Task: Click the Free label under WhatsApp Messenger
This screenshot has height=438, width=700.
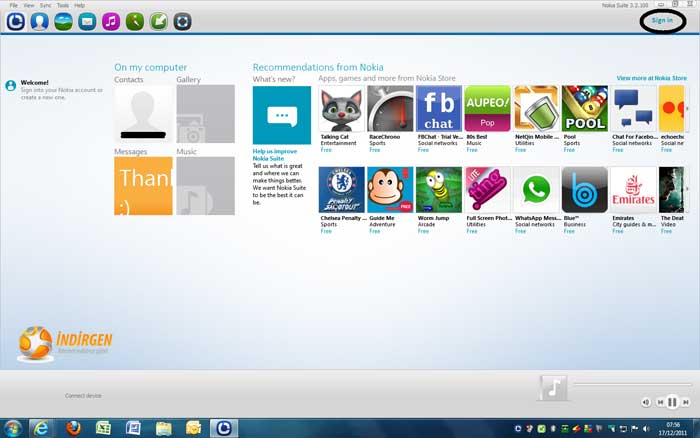Action: [521, 231]
